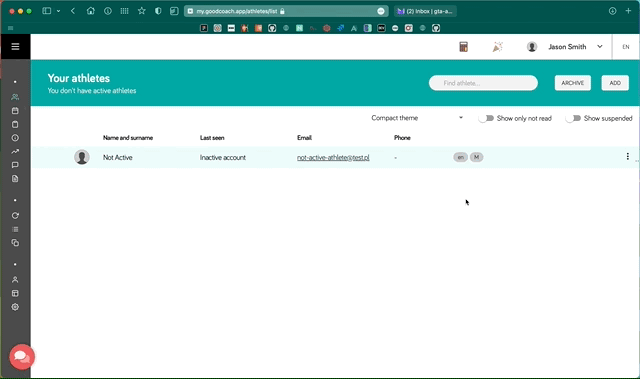Click the Find athlete search field

coord(483,83)
